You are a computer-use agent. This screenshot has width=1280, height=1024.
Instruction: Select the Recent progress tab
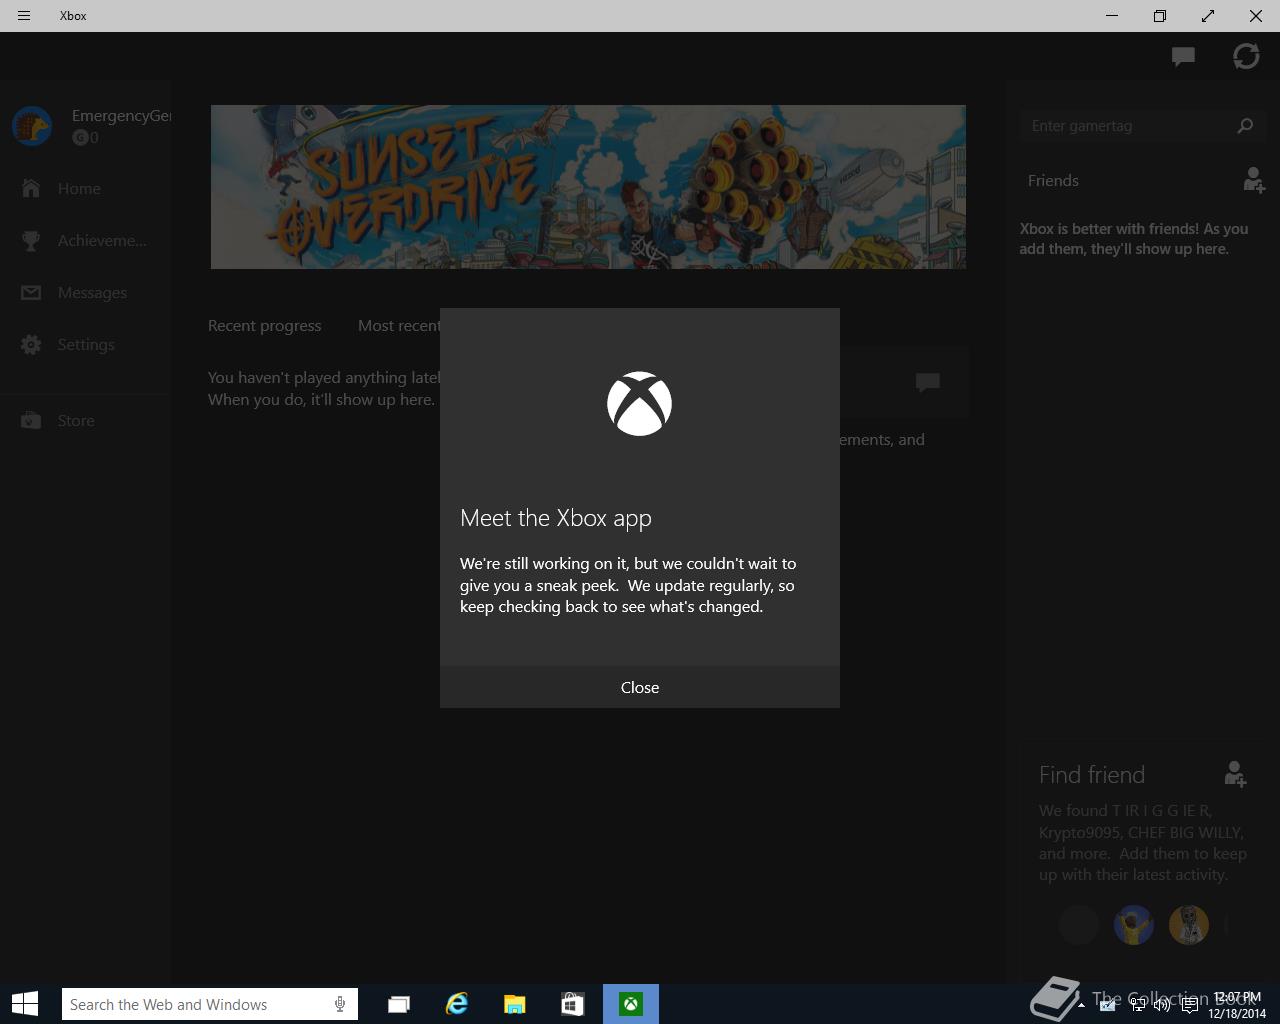click(x=264, y=326)
